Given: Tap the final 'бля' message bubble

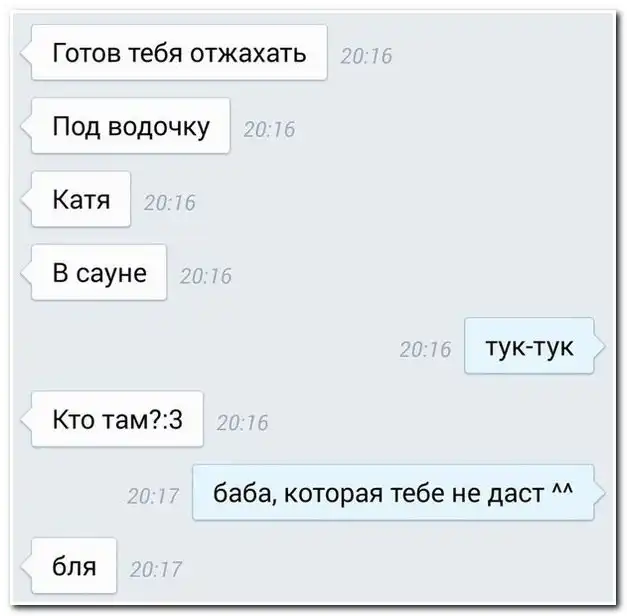Looking at the screenshot, I should (x=74, y=566).
